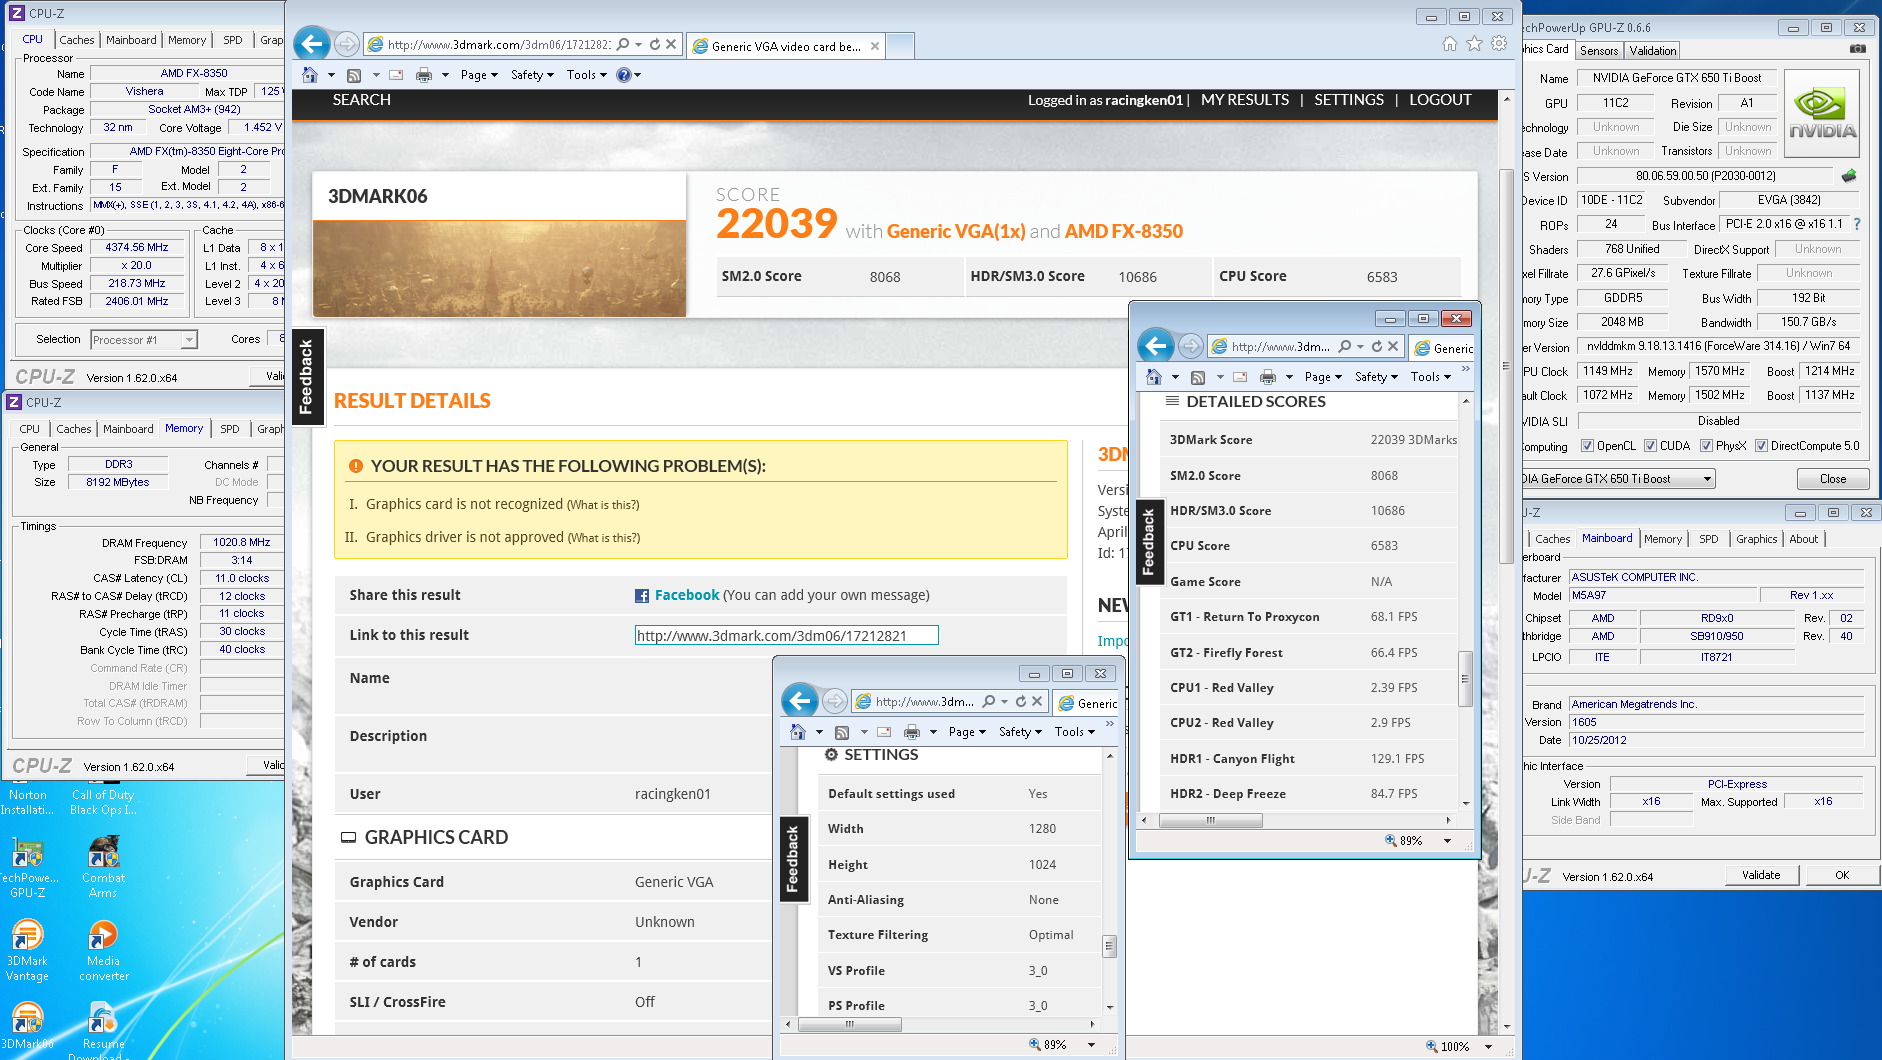
Task: Click the 3DMark06 result thumbnail image
Action: [x=499, y=268]
